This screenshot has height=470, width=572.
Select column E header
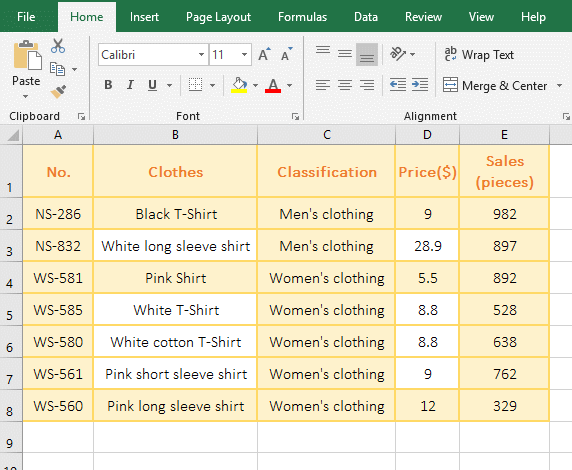pyautogui.click(x=504, y=135)
